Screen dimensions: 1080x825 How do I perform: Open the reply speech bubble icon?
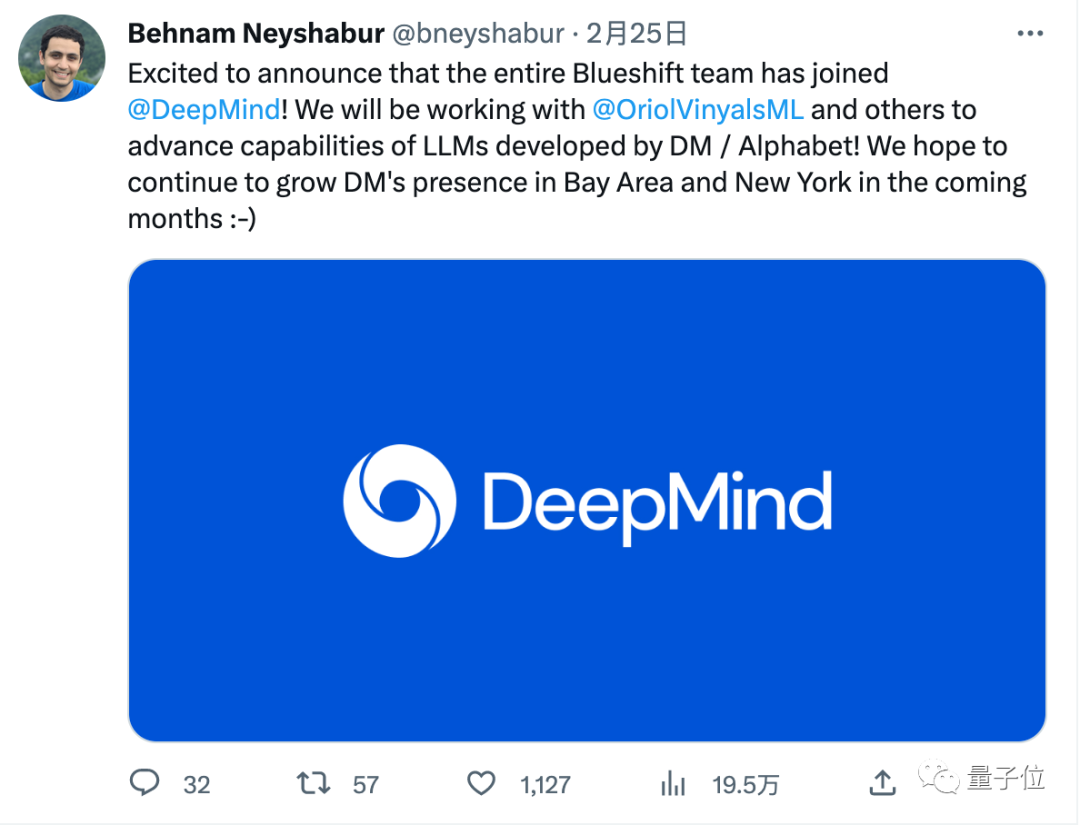[146, 783]
